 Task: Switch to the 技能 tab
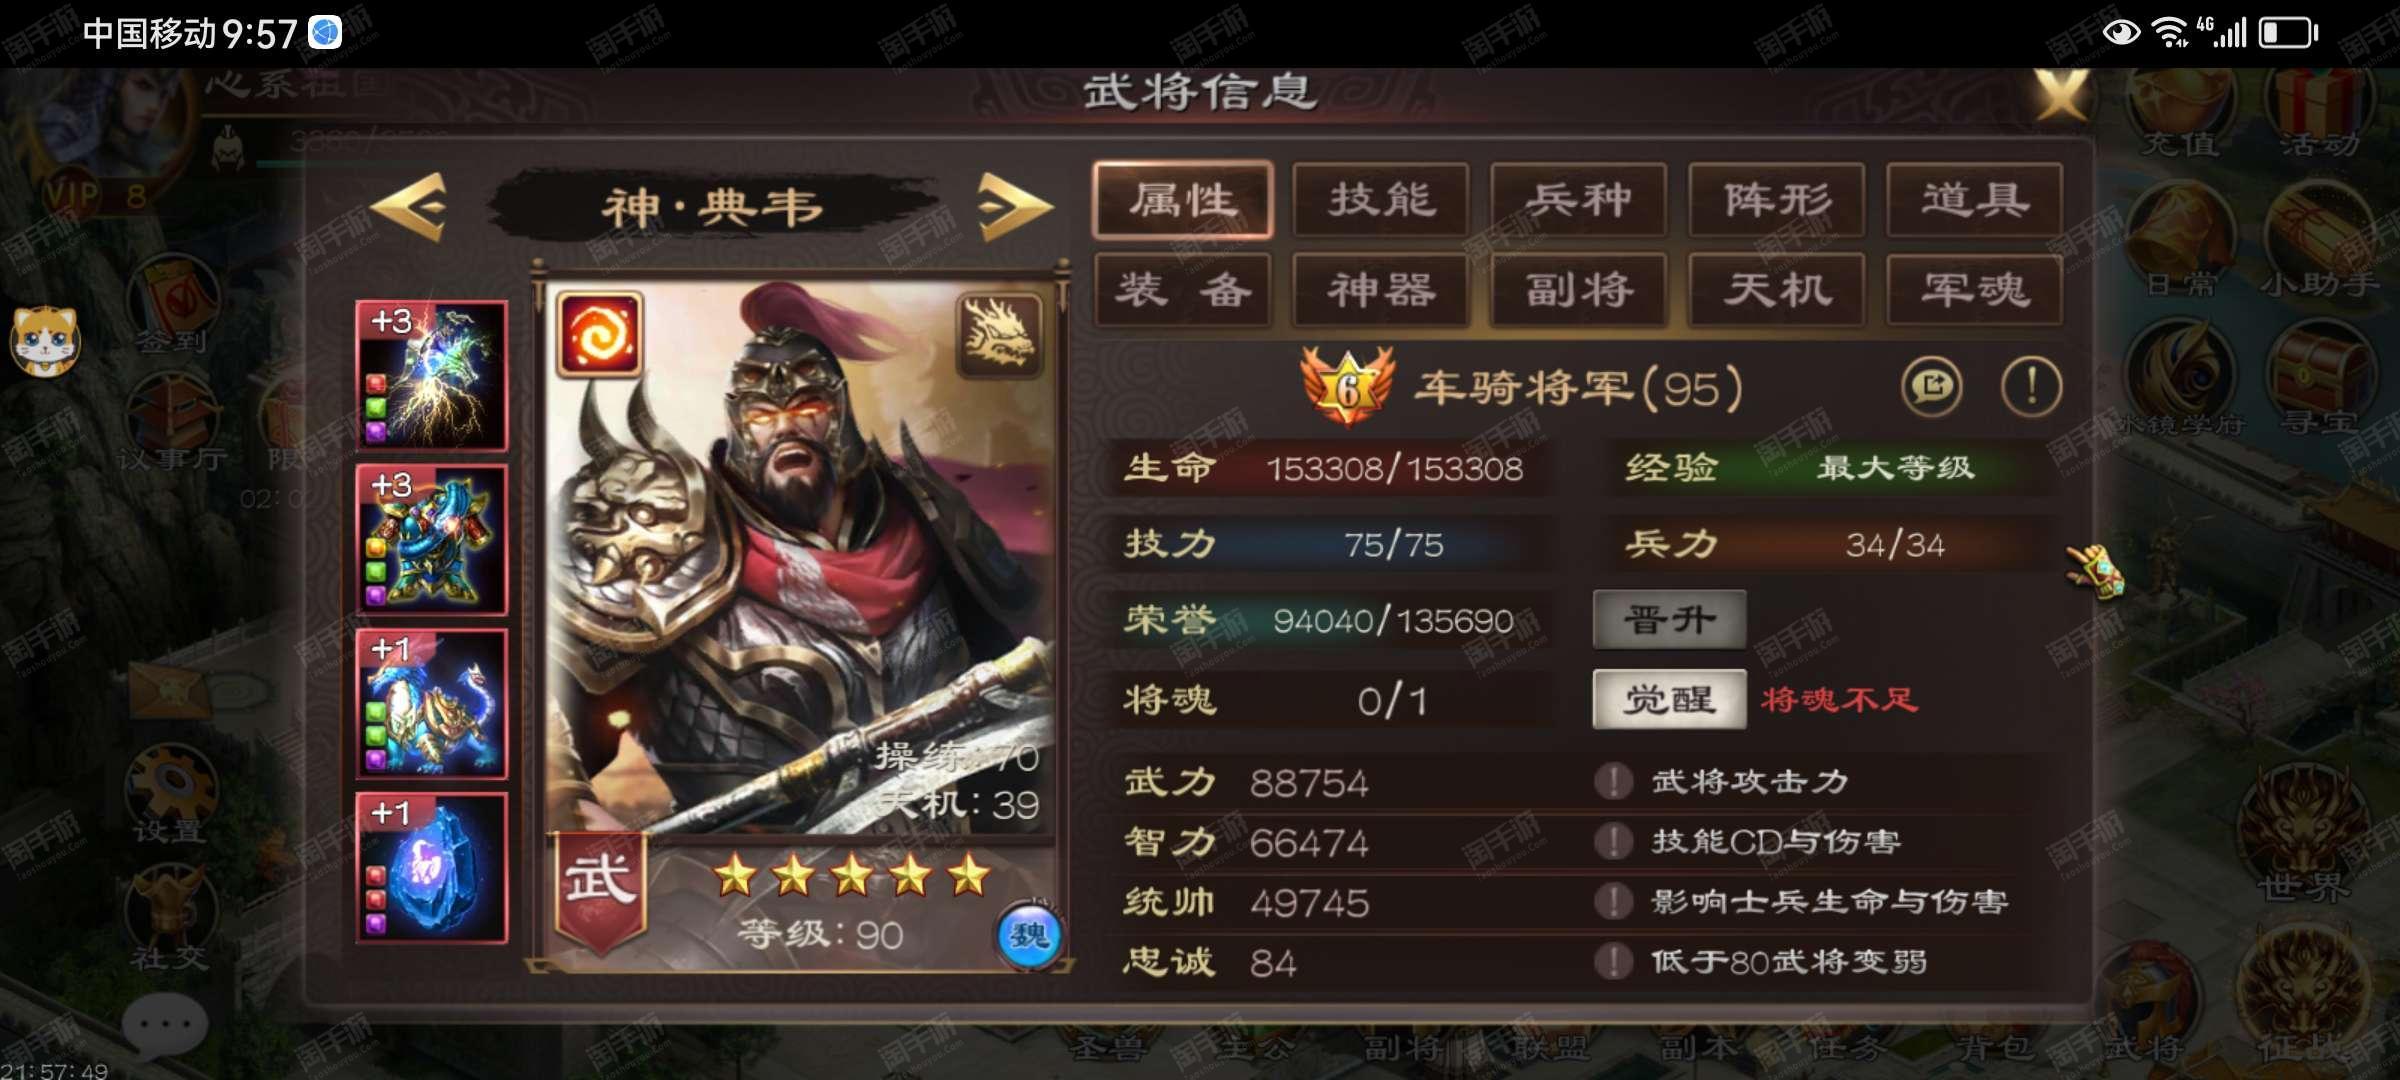(x=1381, y=200)
